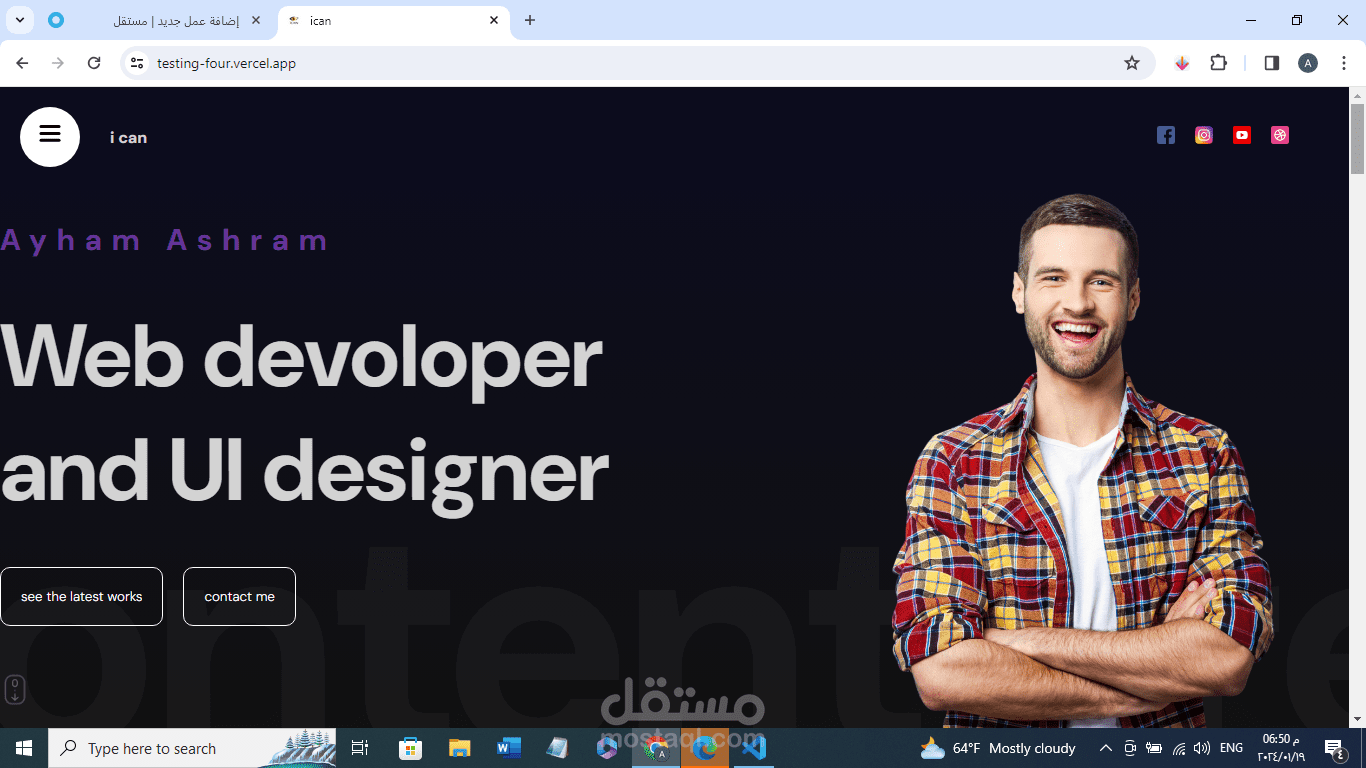Image resolution: width=1366 pixels, height=768 pixels.
Task: Open the site information icon in address bar
Action: pos(138,63)
